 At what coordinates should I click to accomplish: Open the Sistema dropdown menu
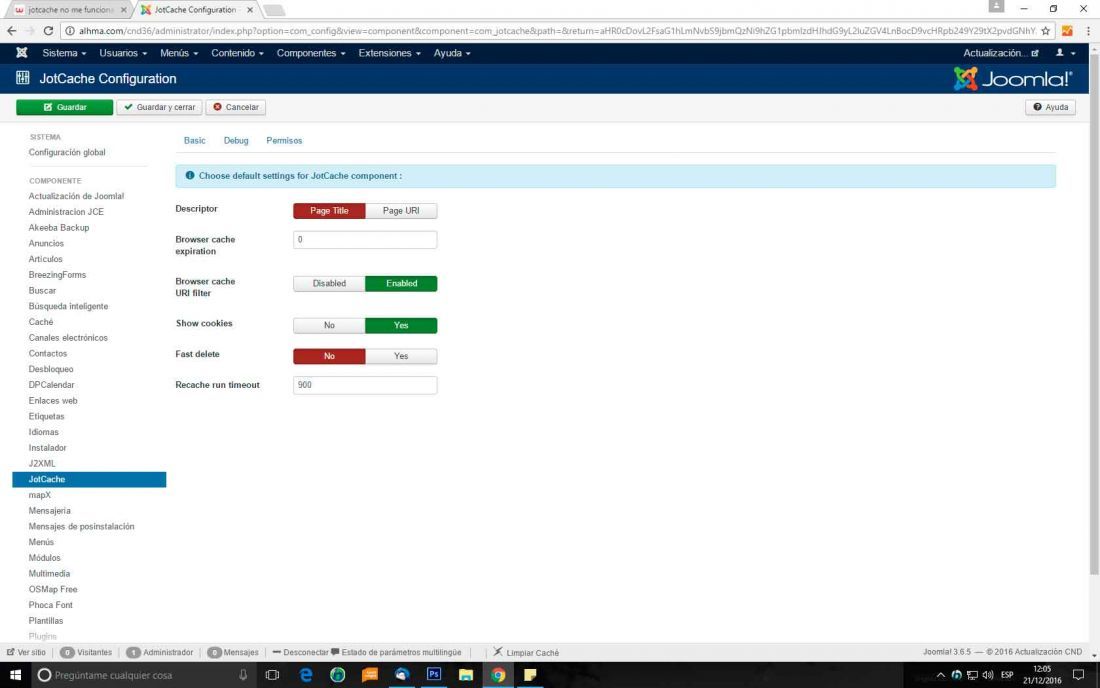(x=64, y=53)
